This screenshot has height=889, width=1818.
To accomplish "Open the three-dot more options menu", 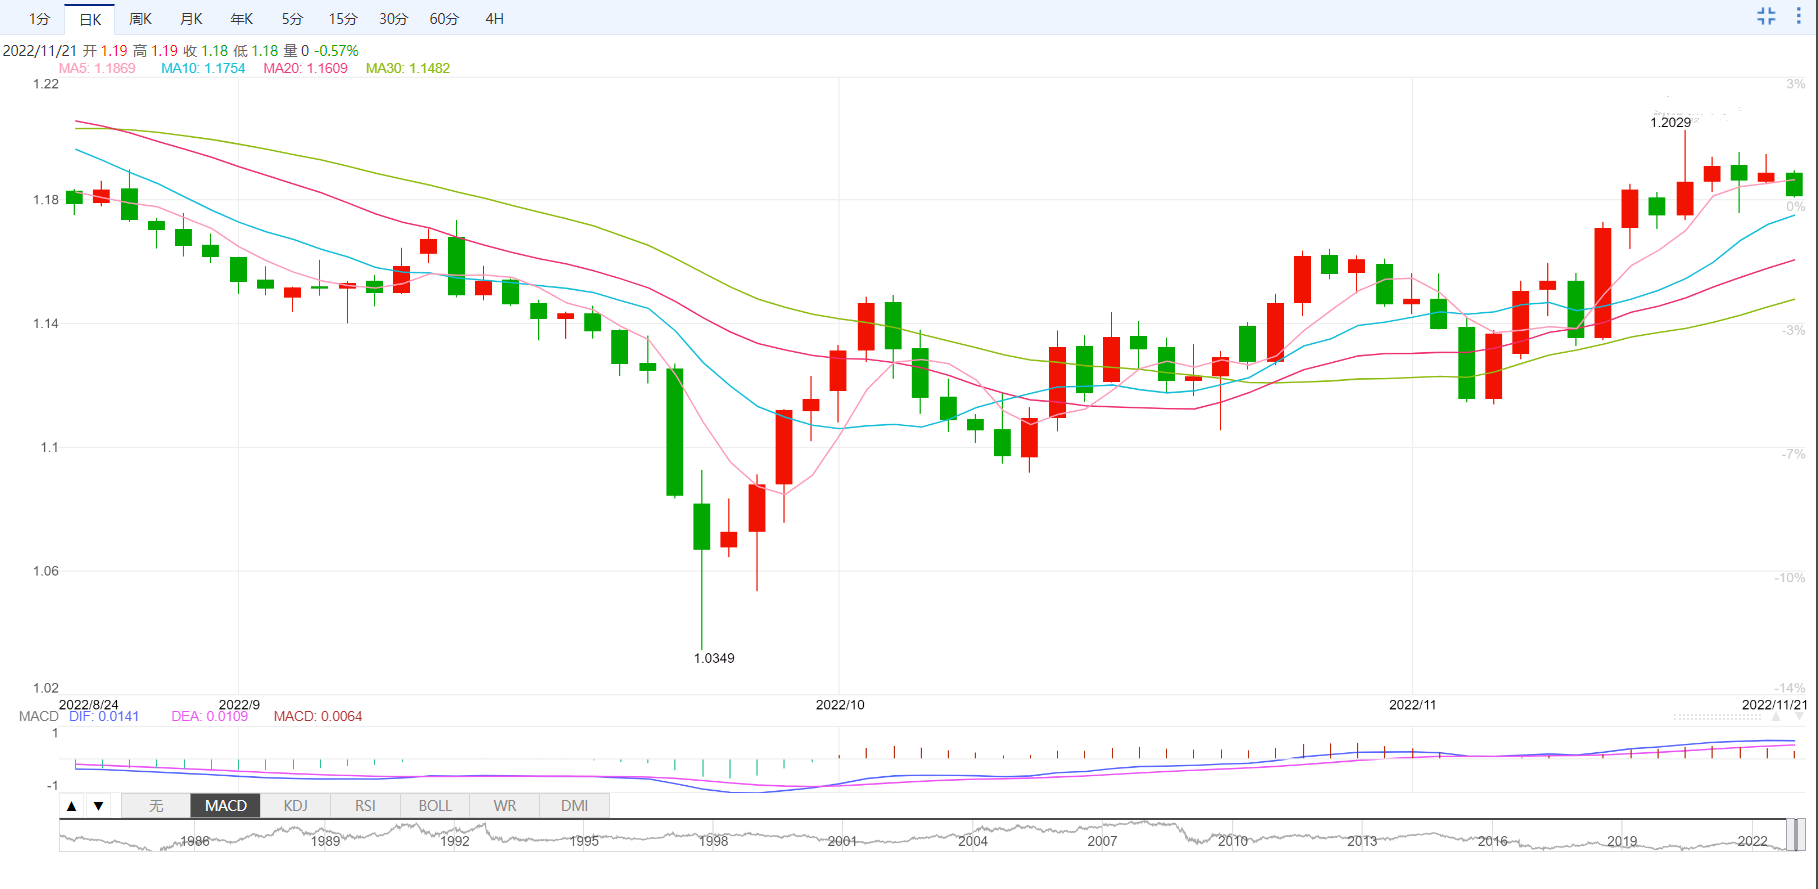I will click(1799, 16).
